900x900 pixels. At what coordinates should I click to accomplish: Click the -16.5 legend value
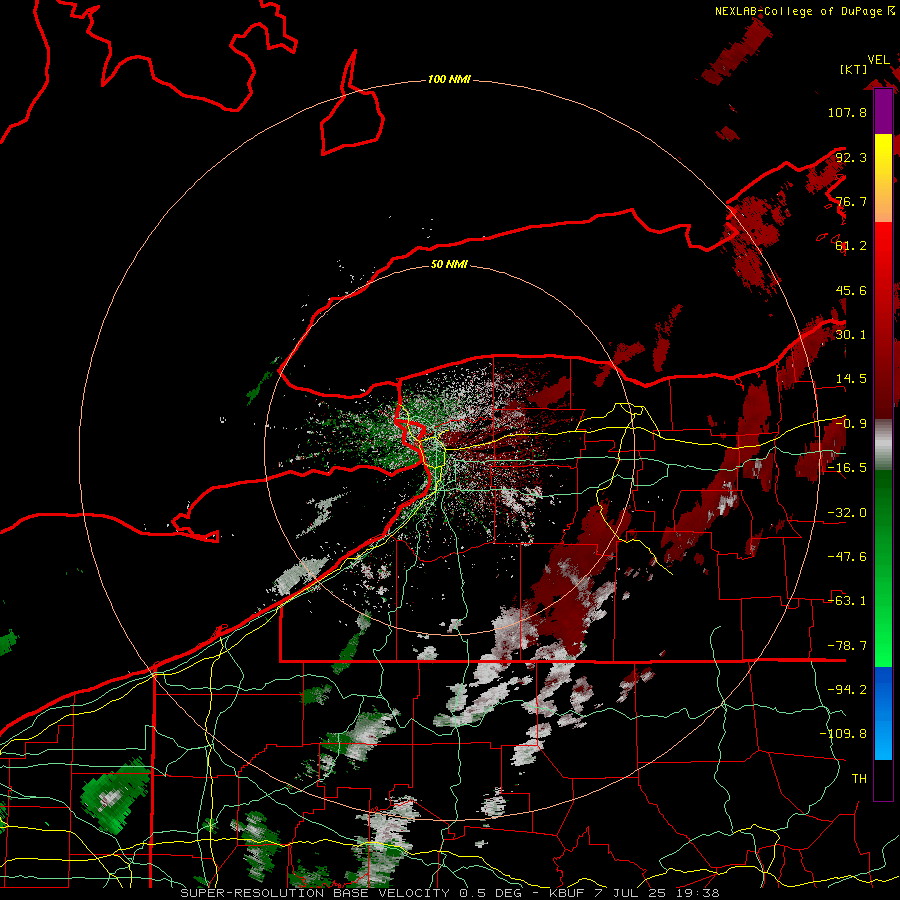[847, 468]
